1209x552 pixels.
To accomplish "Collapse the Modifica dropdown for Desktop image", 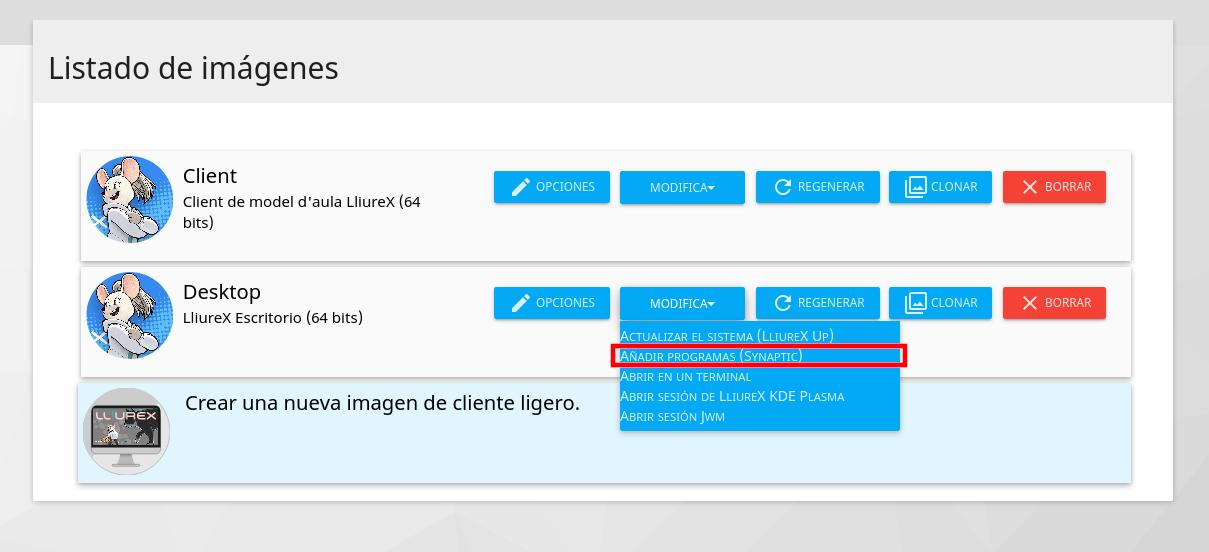I will [682, 304].
